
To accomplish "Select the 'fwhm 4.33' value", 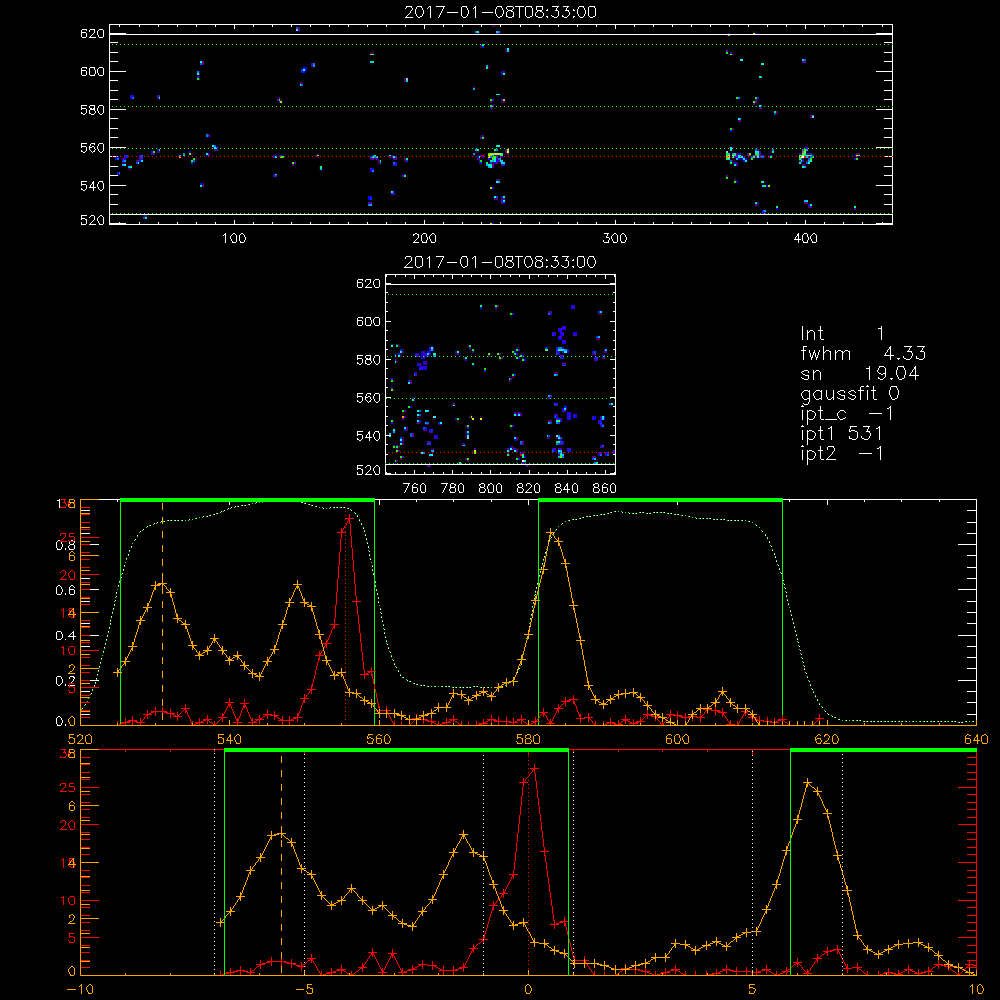I will pos(863,353).
